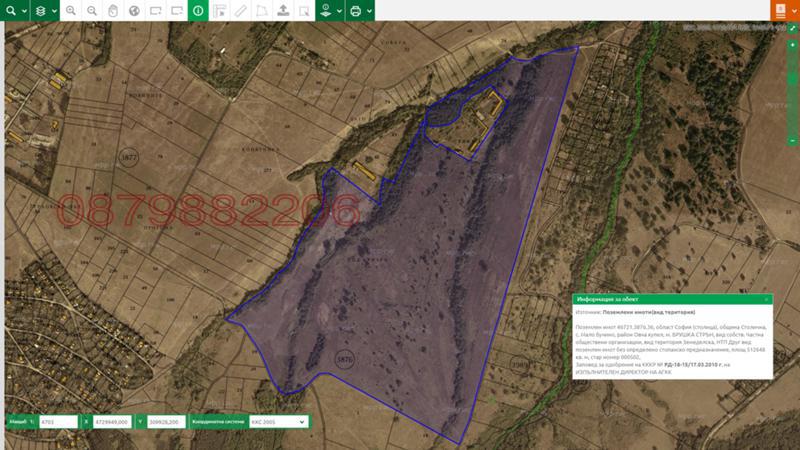Image resolution: width=800 pixels, height=450 pixels.
Task: Expand the print options dropdown arrow
Action: [370, 11]
